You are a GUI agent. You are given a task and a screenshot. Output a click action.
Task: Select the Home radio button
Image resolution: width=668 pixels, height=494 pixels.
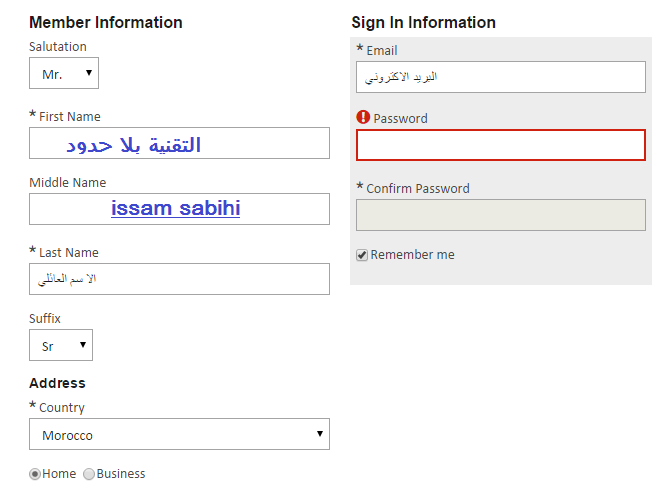pyautogui.click(x=35, y=474)
